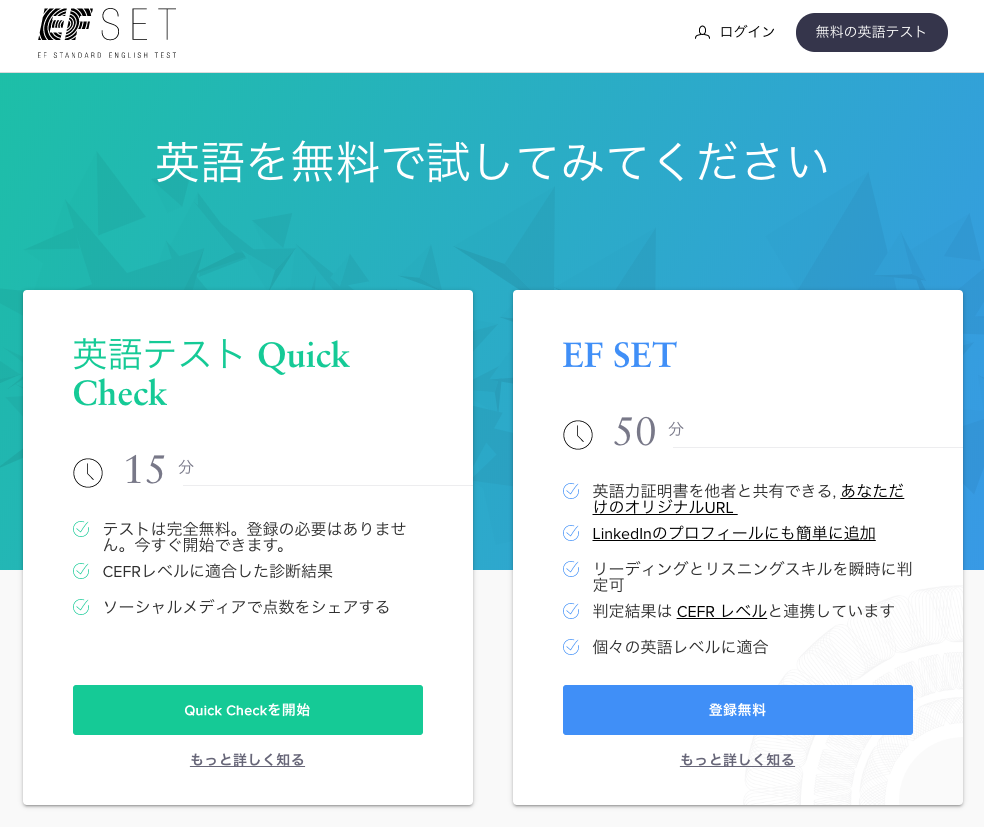Click the clock icon next to 15 分
This screenshot has width=984, height=827.
point(88,472)
